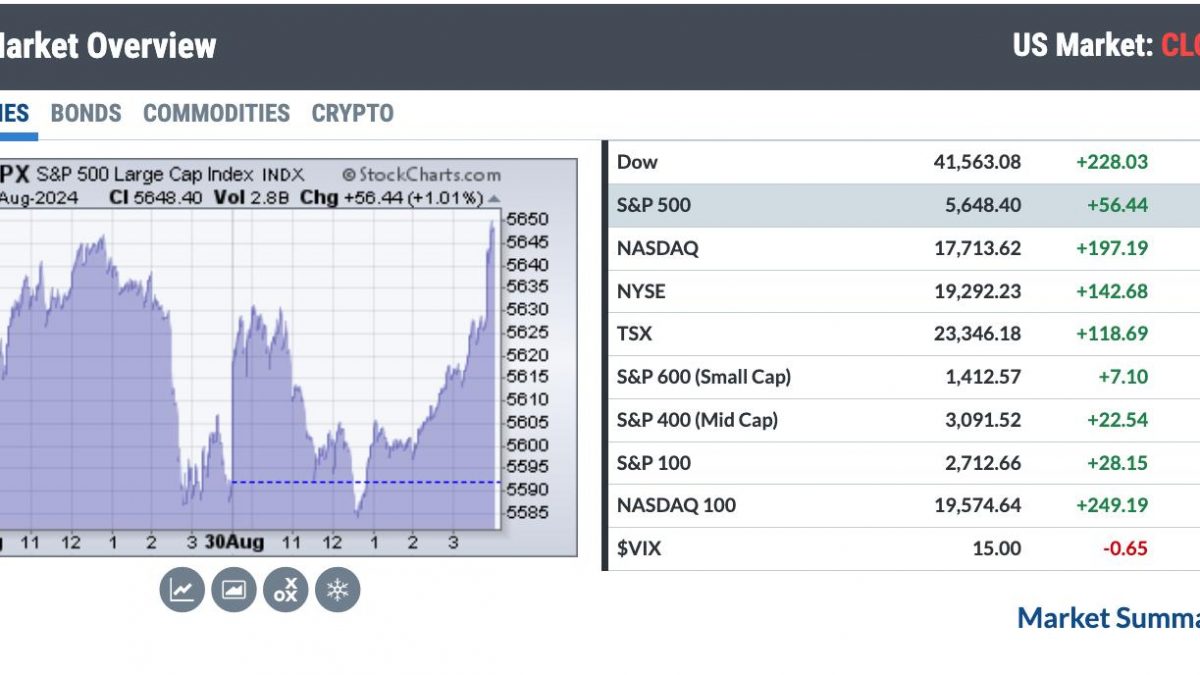The image size is (1200, 675).
Task: Click the TSX change +118.69
Action: point(1112,334)
